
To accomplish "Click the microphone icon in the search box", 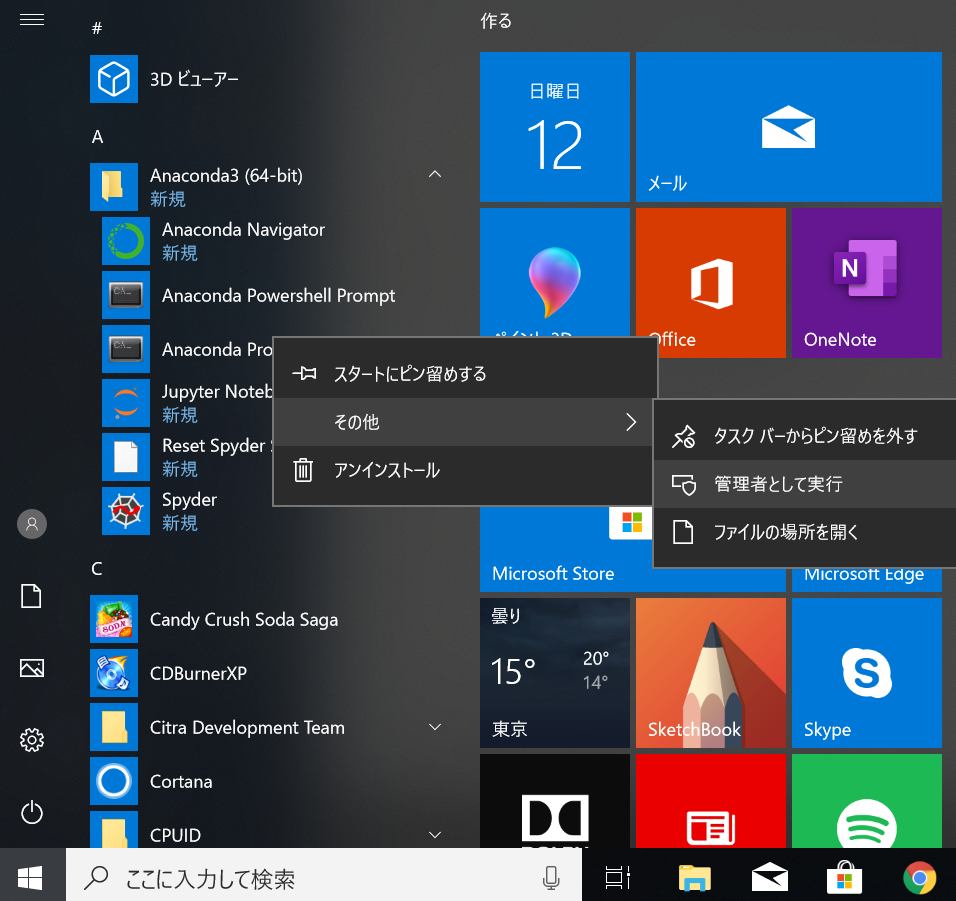I will (551, 878).
